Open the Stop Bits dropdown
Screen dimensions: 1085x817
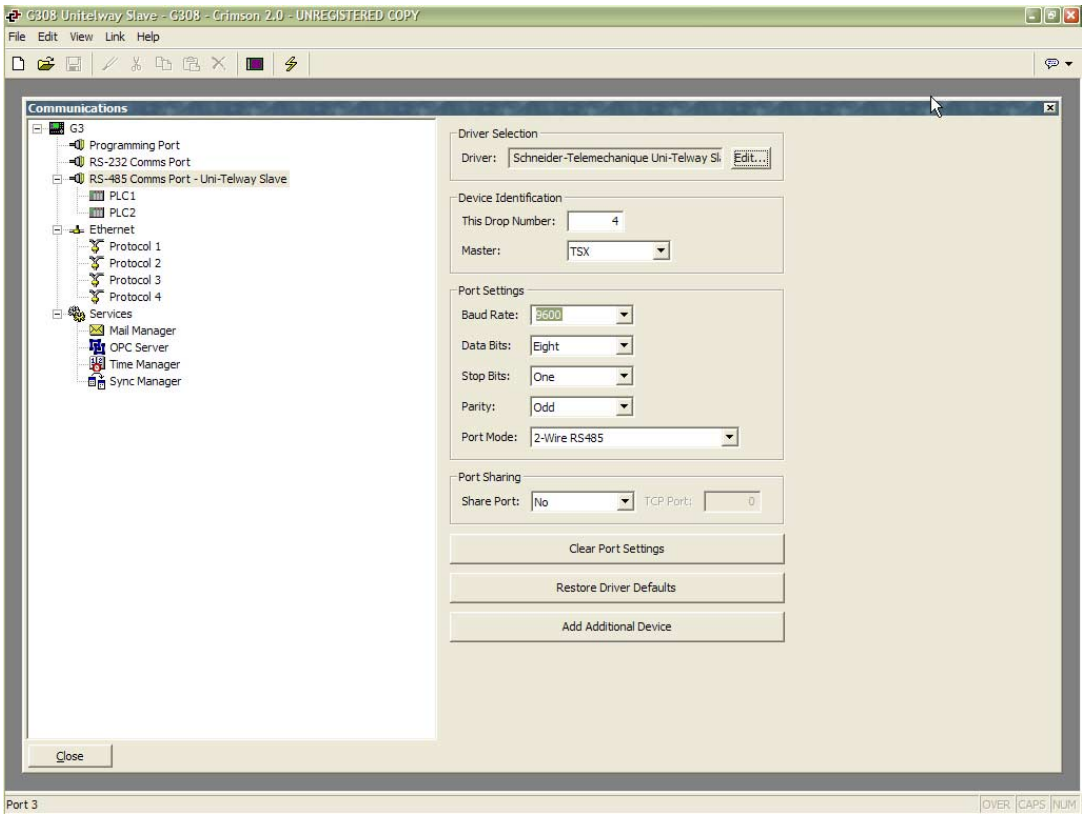coord(623,376)
